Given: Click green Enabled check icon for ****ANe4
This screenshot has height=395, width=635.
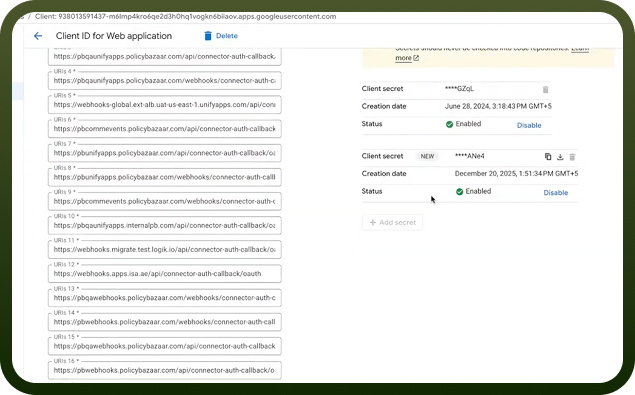Looking at the screenshot, I should pos(459,192).
